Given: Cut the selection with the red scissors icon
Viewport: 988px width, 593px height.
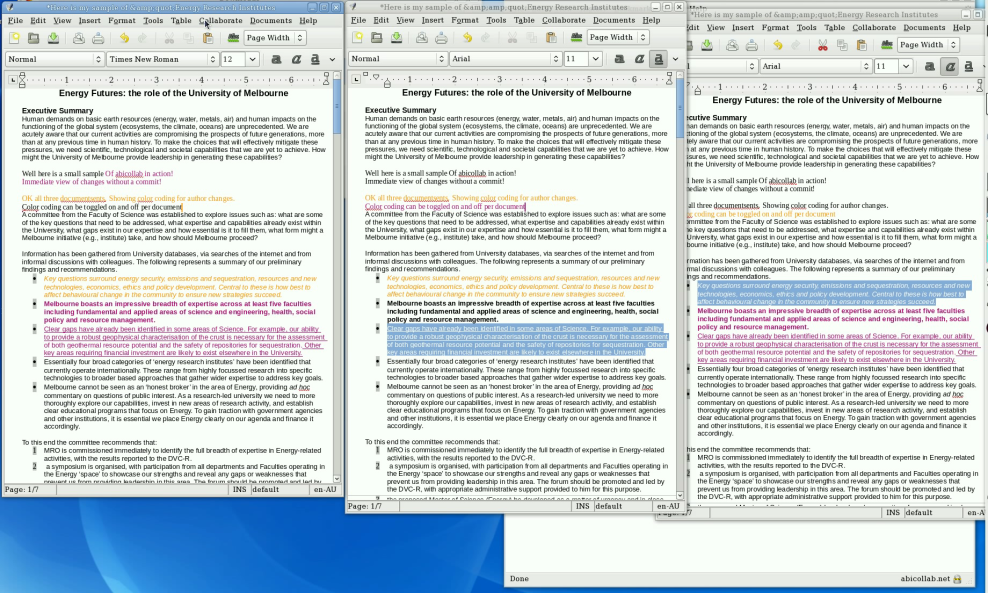Looking at the screenshot, I should 822,45.
